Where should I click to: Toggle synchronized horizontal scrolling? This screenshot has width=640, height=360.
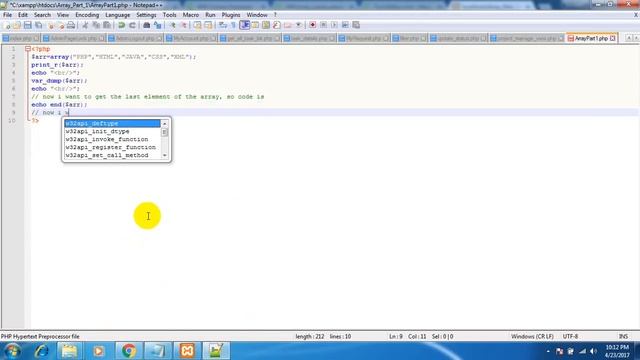pos(208,25)
